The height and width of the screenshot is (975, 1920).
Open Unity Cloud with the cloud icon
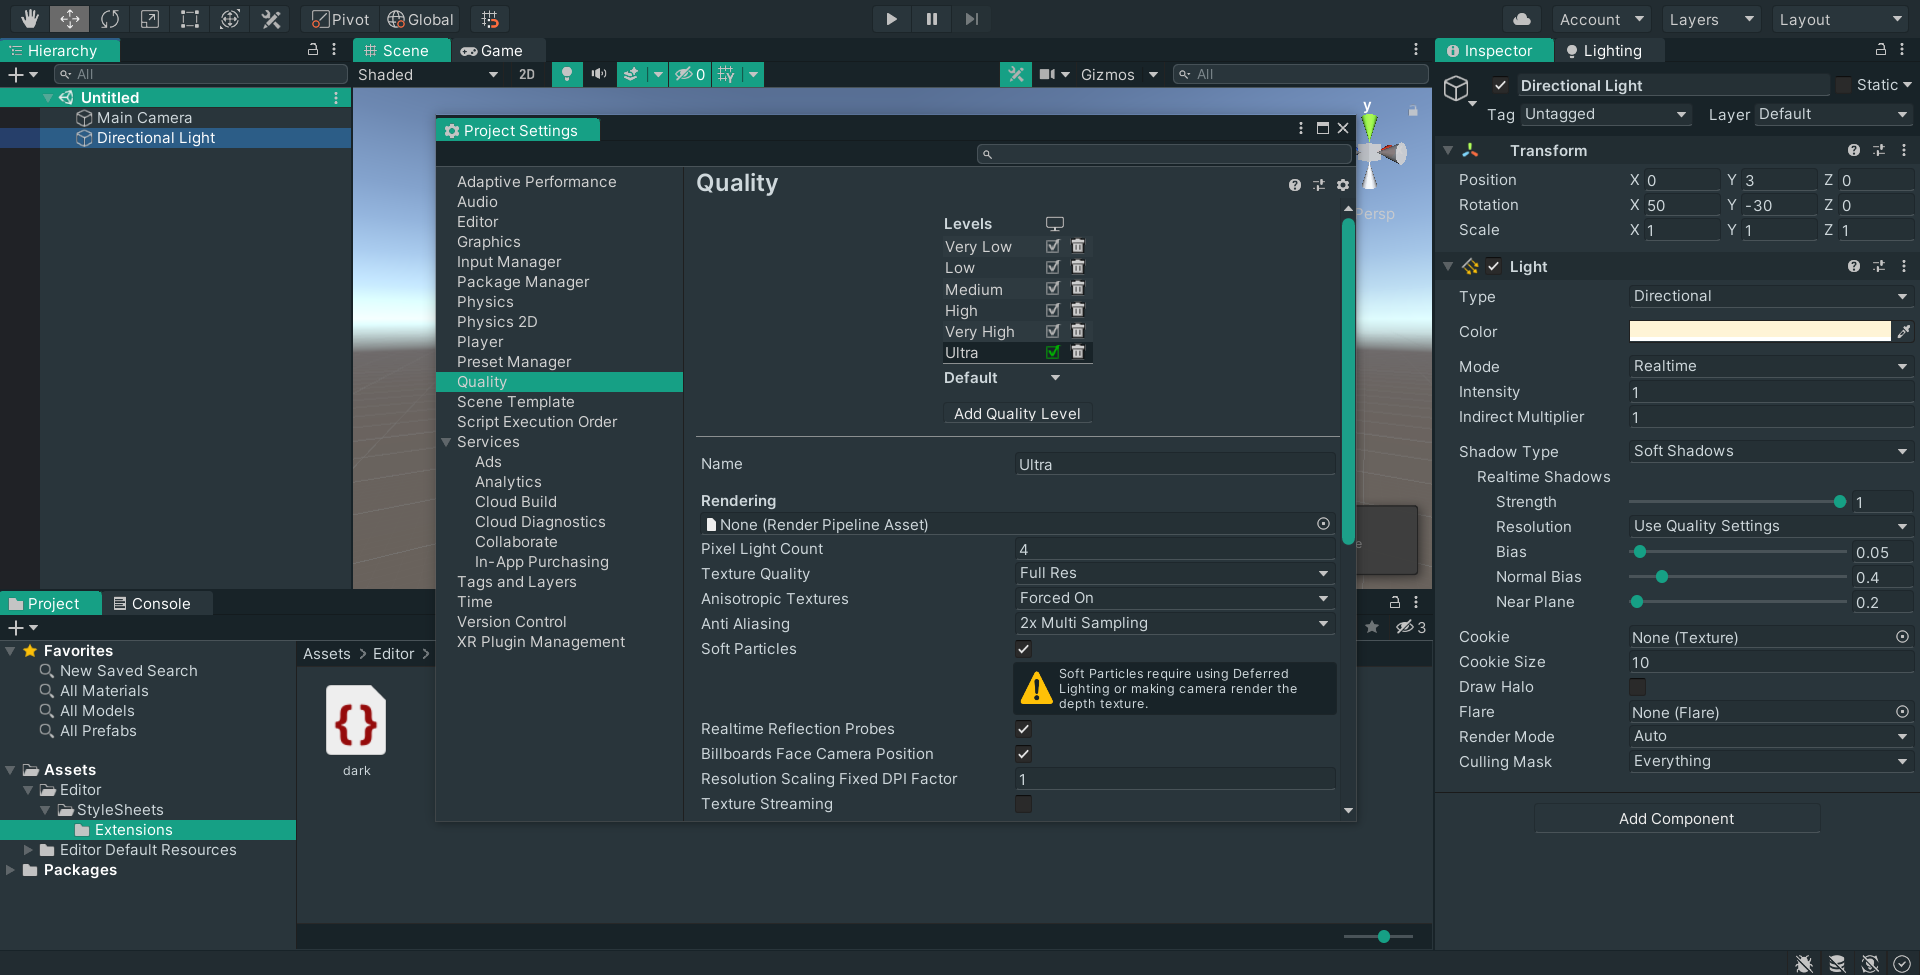pyautogui.click(x=1522, y=18)
